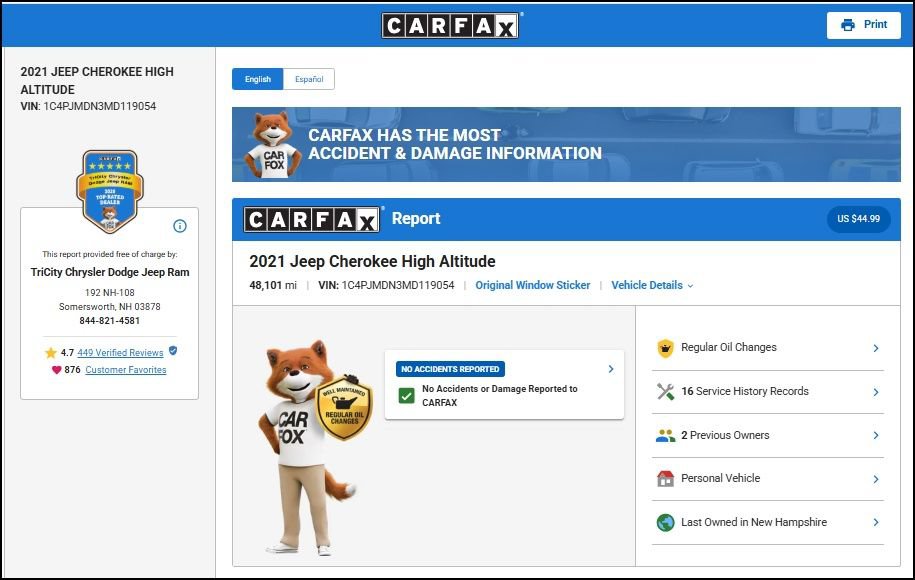Open the Original Window Sticker link
The width and height of the screenshot is (915, 580).
click(533, 285)
